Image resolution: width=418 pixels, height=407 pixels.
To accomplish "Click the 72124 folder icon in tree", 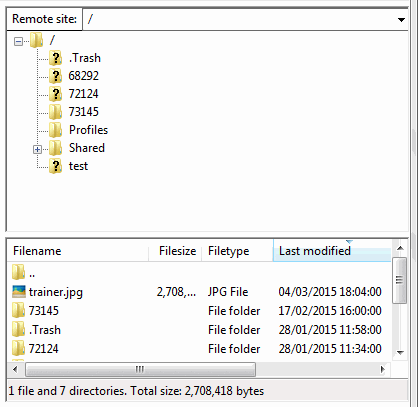I will (x=56, y=94).
